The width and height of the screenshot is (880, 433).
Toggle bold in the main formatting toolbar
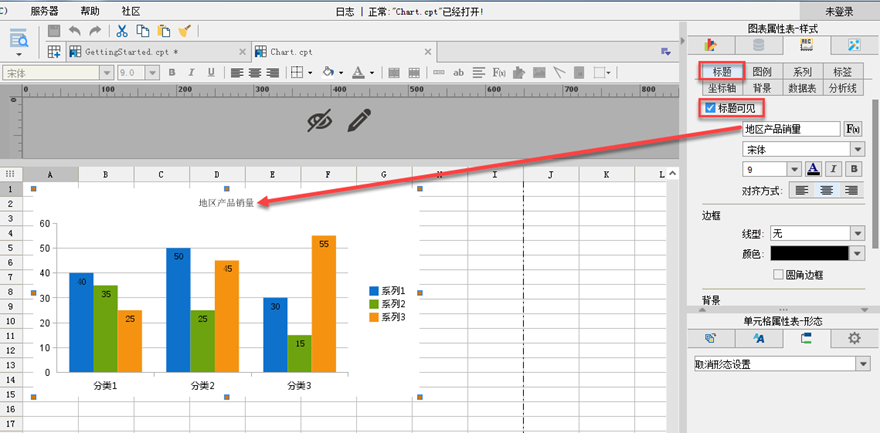tap(172, 72)
